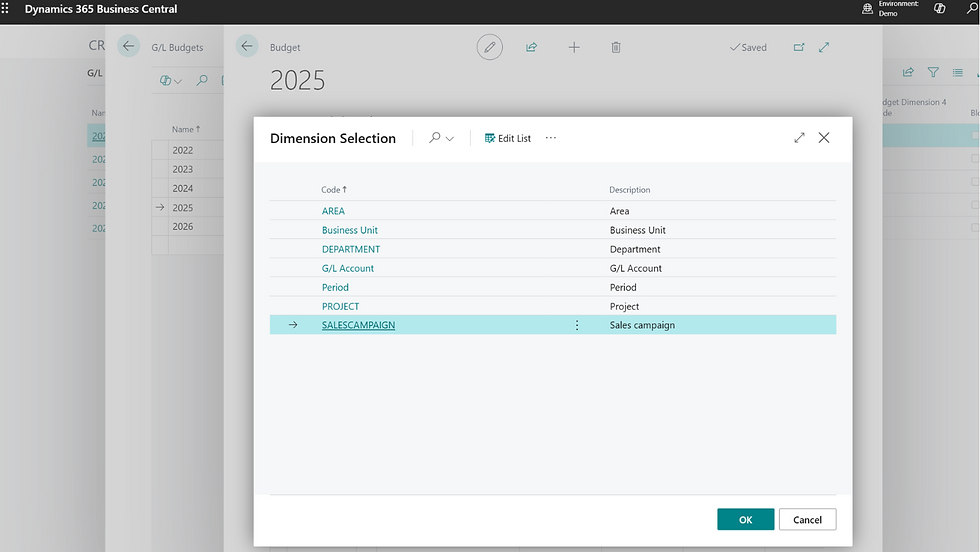Click the 'Area' description cell
Image resolution: width=980 pixels, height=552 pixels.
619,211
